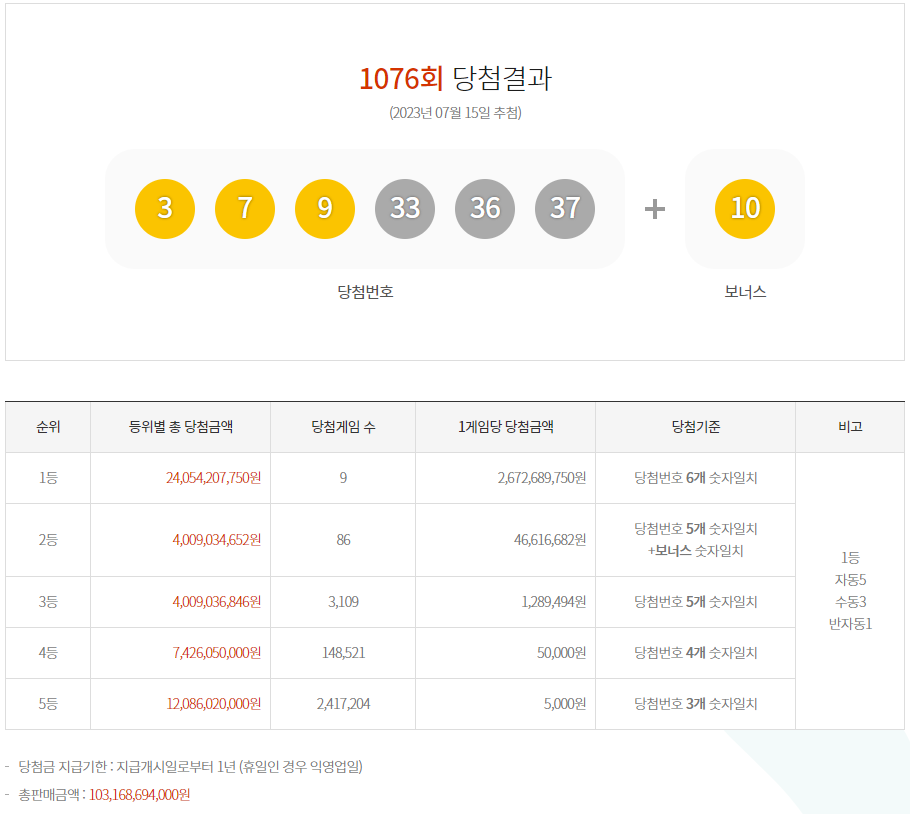Viewport: 910px width, 814px height.
Task: Click criteria 5개 숫자일치 +보너스 숫자일치
Action: pyautogui.click(x=696, y=540)
